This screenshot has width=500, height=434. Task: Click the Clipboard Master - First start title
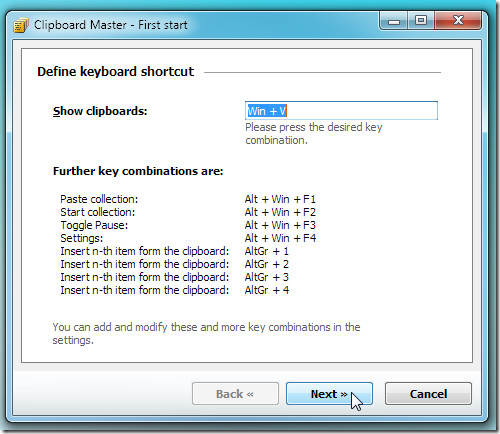111,25
